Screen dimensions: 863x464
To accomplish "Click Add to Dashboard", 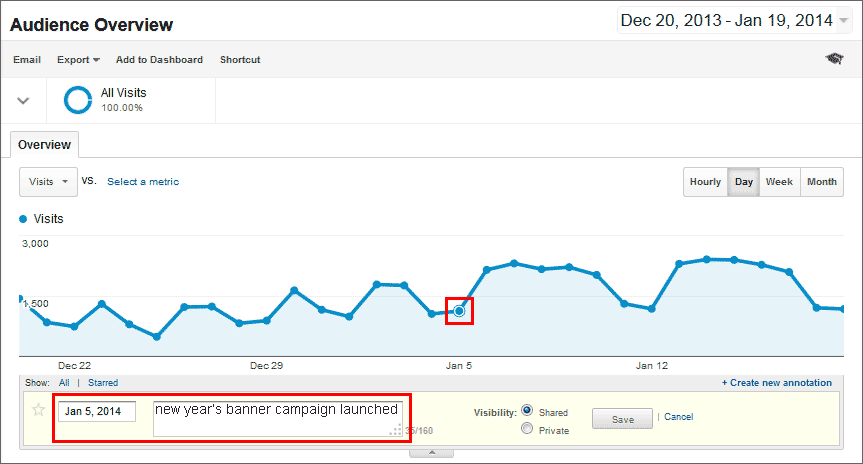I will [159, 60].
